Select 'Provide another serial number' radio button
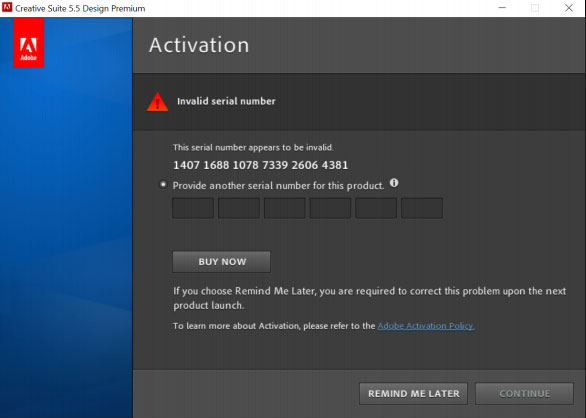586x418 pixels. (x=163, y=184)
